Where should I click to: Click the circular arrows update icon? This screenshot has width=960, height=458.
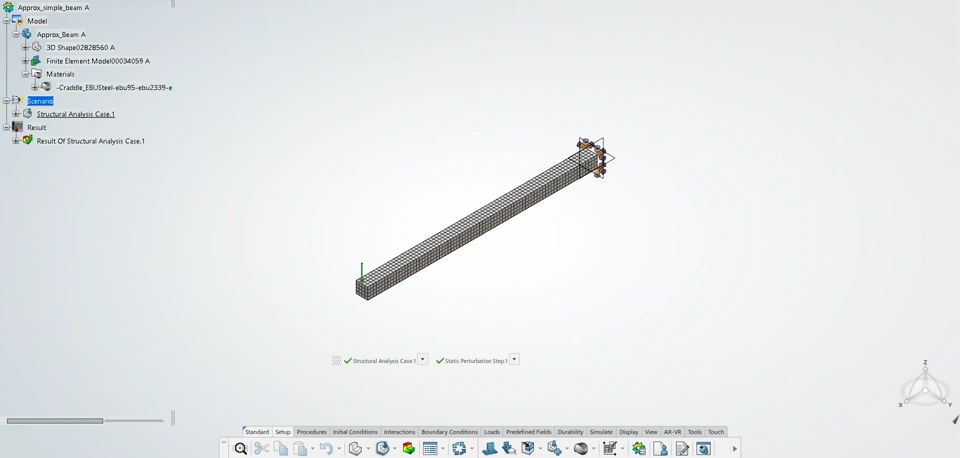[x=459, y=449]
